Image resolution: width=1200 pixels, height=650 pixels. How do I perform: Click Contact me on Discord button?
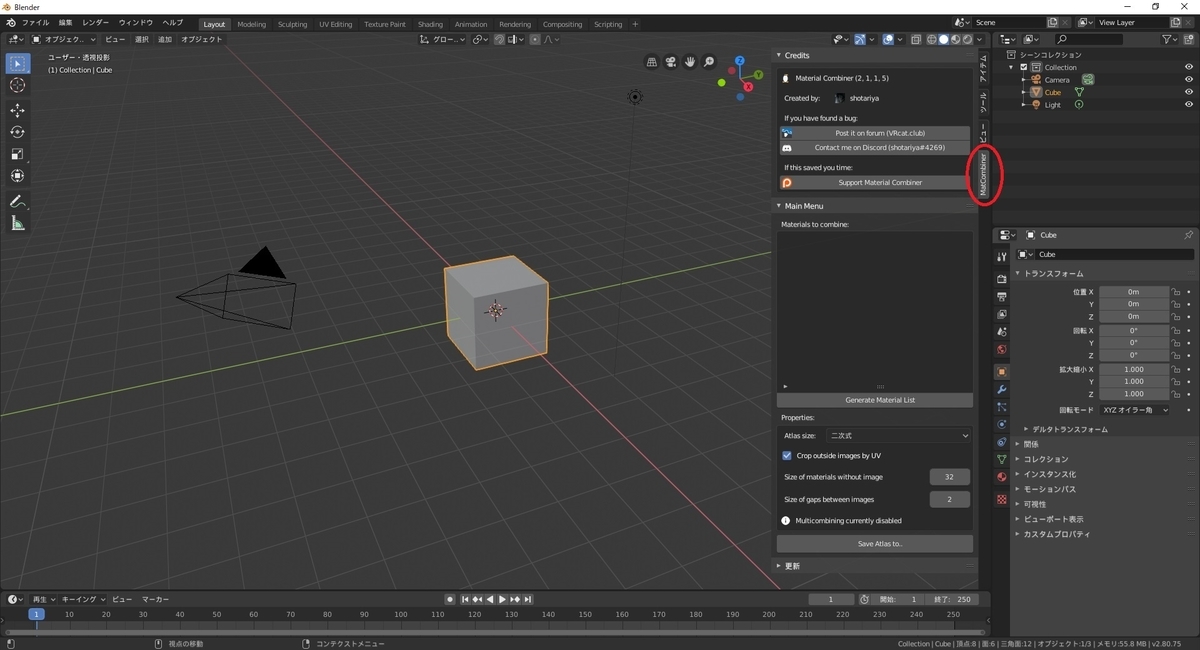click(x=875, y=147)
